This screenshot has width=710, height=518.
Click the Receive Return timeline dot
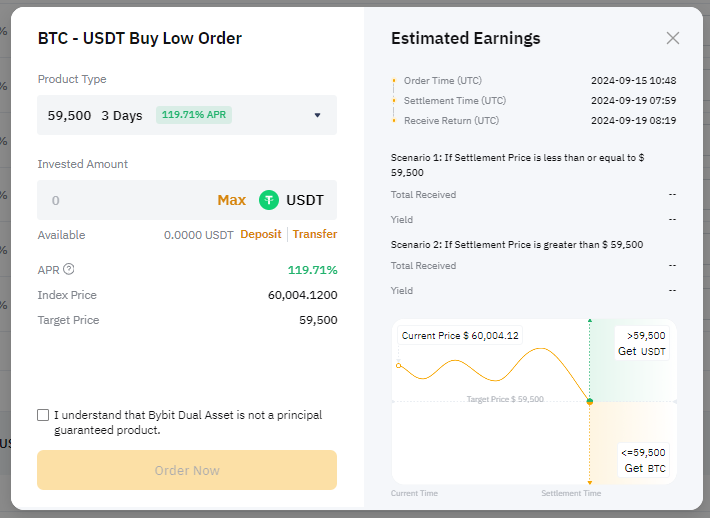pos(394,121)
